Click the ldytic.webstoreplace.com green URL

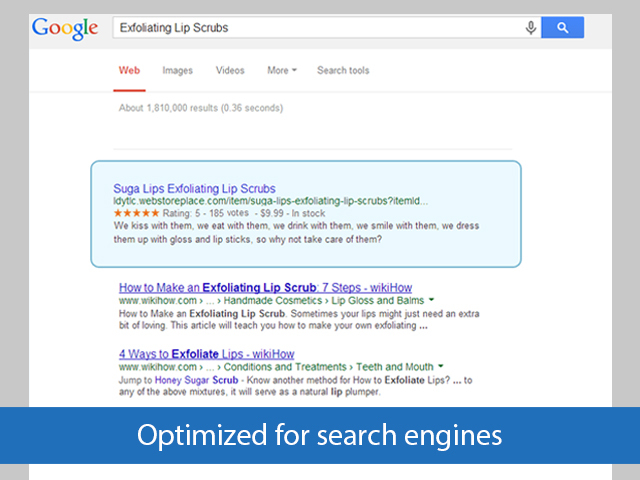[x=271, y=201]
